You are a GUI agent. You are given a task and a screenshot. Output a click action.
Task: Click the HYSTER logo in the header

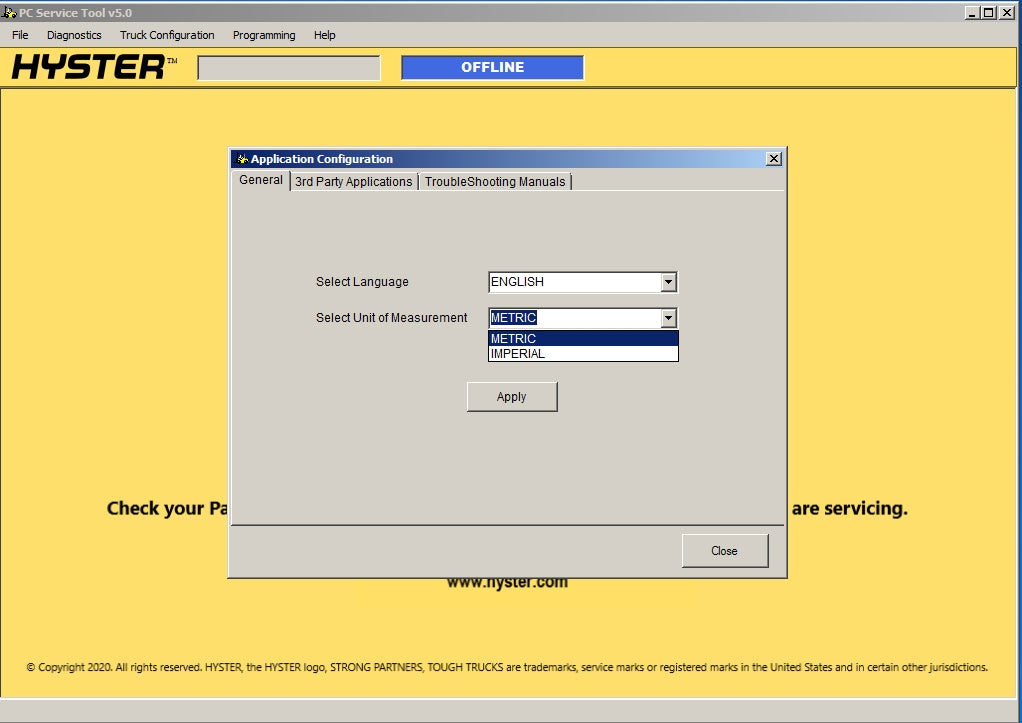(93, 68)
